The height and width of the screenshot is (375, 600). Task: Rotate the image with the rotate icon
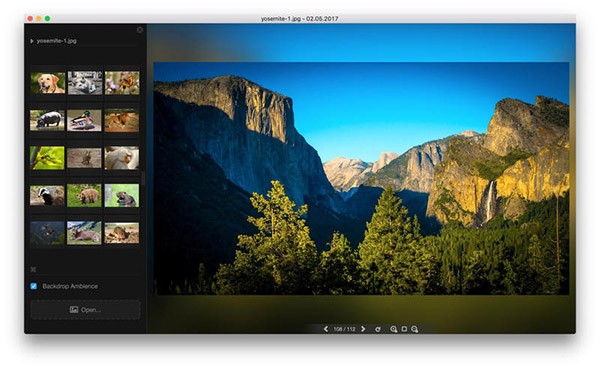378,329
